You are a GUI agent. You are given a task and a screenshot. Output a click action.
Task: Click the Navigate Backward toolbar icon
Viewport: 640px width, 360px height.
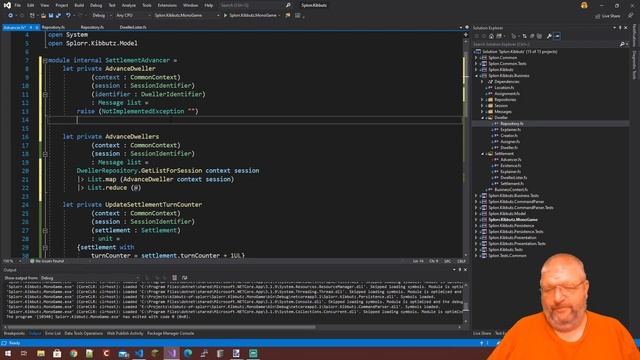click(10, 16)
